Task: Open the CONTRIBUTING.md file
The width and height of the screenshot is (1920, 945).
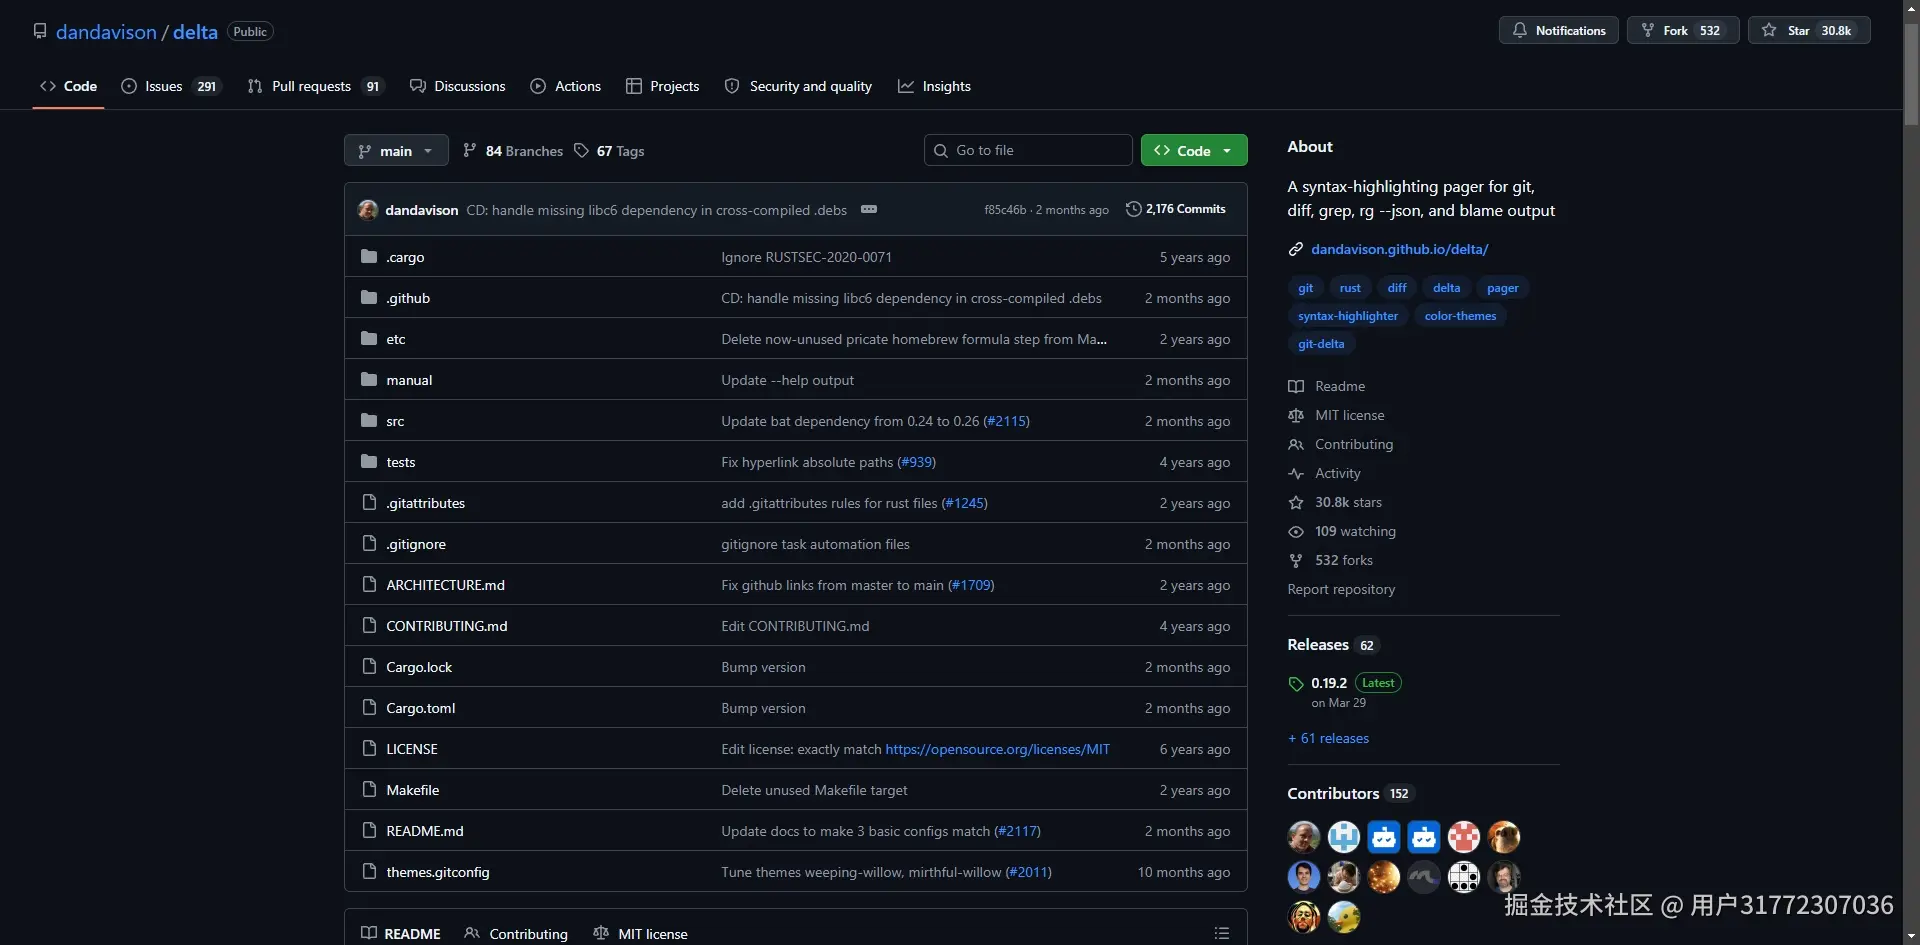Action: coord(447,626)
